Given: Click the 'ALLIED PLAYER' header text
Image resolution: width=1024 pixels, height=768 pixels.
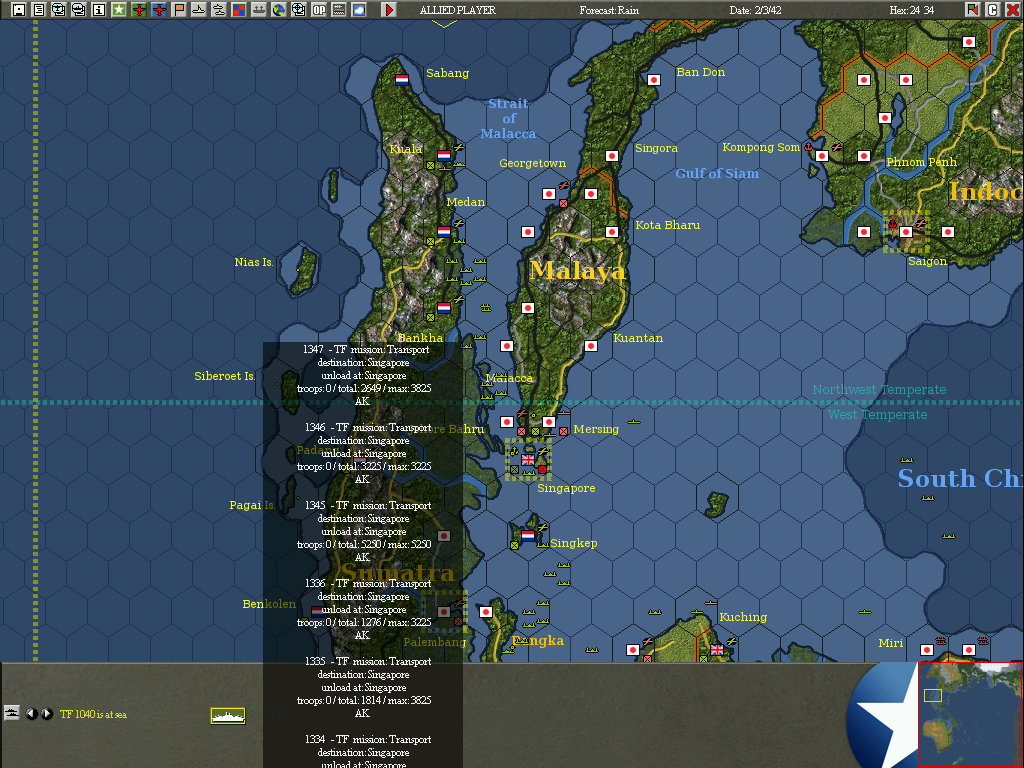Looking at the screenshot, I should coord(458,10).
